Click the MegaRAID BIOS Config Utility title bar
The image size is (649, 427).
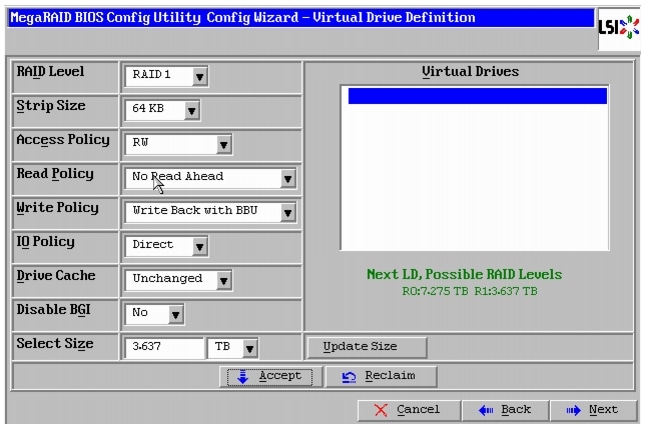coord(301,18)
